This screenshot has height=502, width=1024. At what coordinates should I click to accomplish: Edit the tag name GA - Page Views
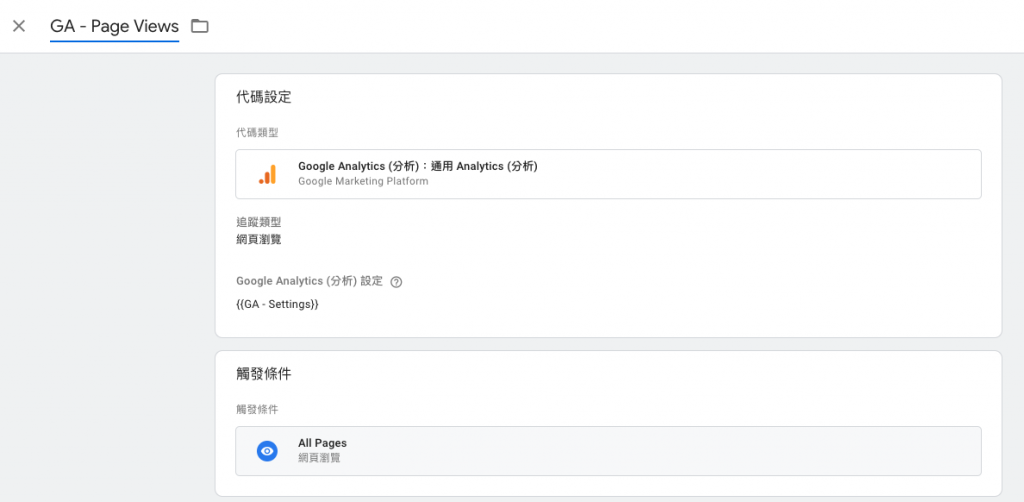(114, 27)
